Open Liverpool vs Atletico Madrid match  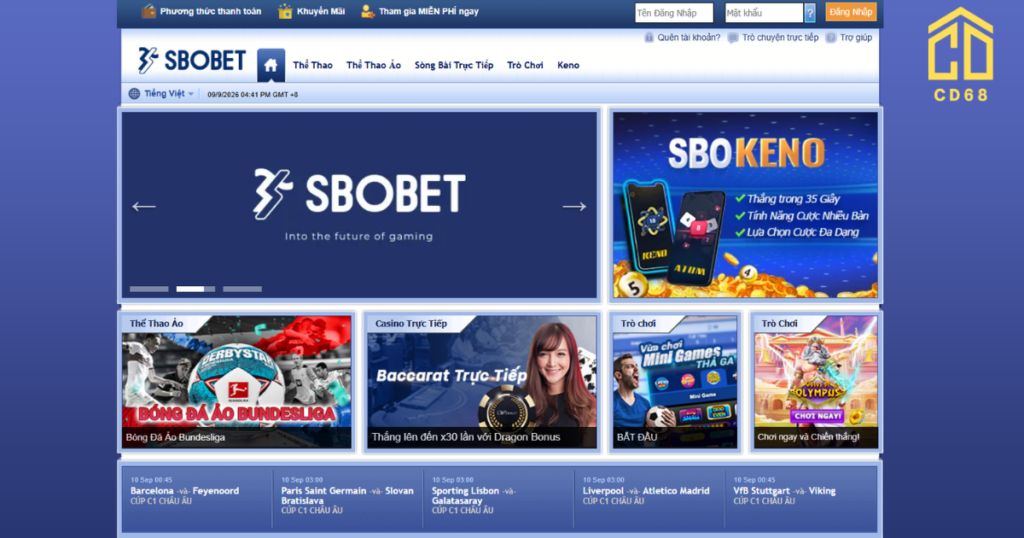click(x=646, y=491)
